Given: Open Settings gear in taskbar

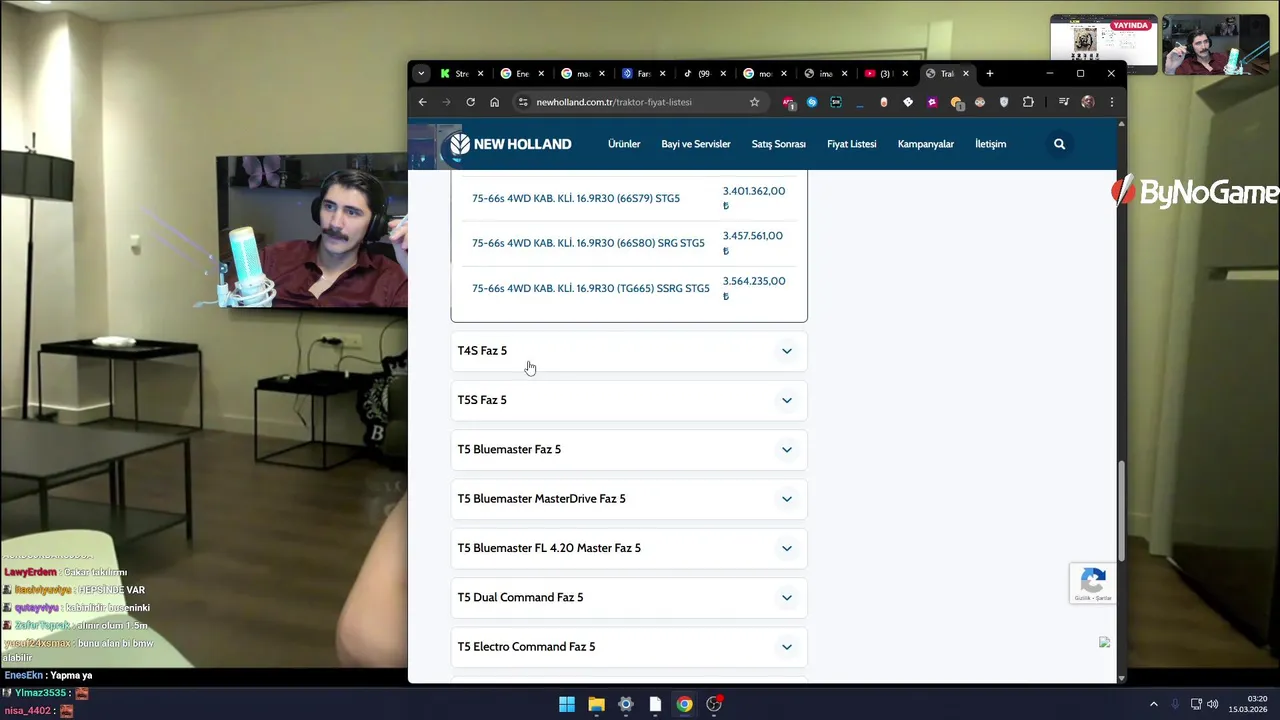Looking at the screenshot, I should click(x=626, y=704).
